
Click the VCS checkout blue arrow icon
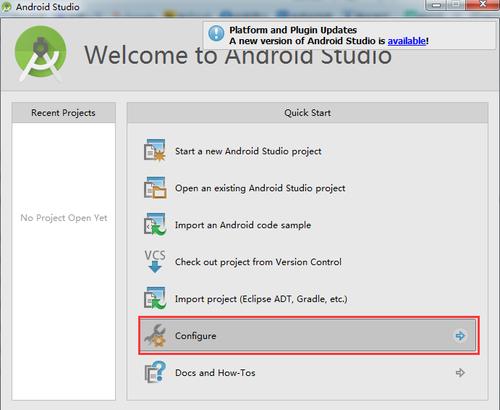155,261
